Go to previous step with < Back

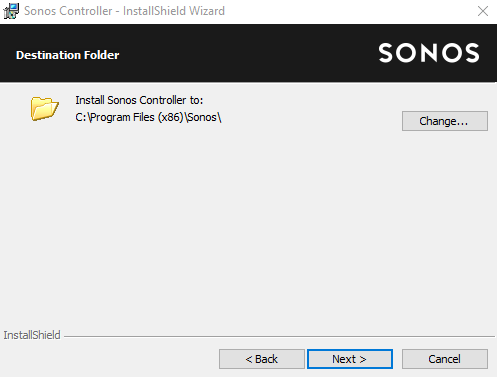point(262,359)
